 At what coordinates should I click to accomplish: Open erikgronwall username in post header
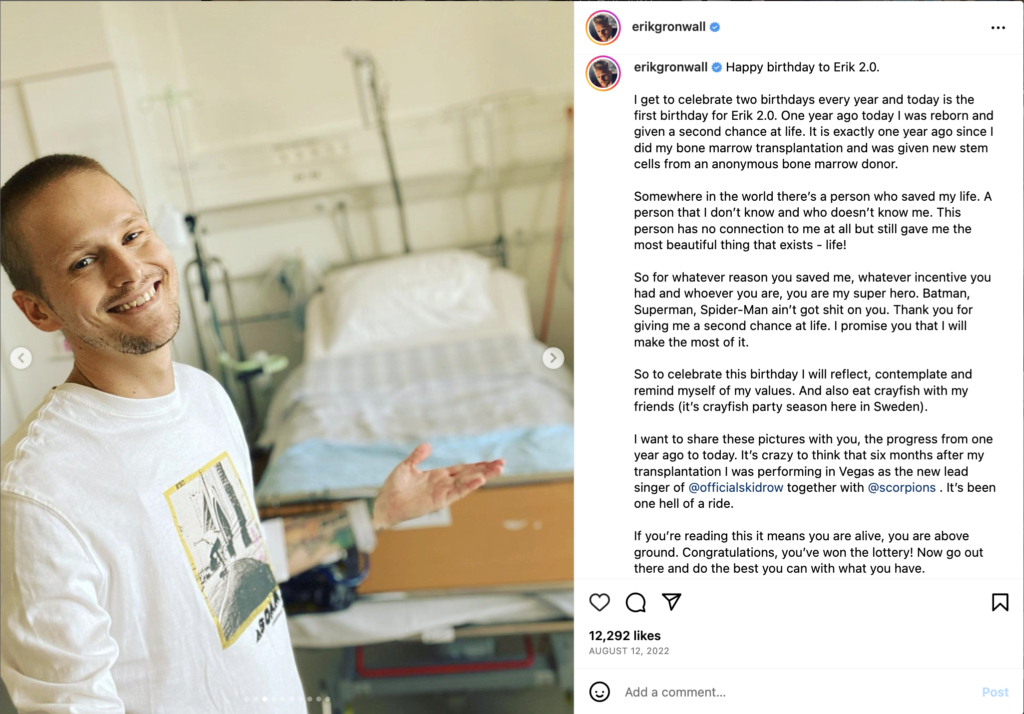[x=668, y=27]
